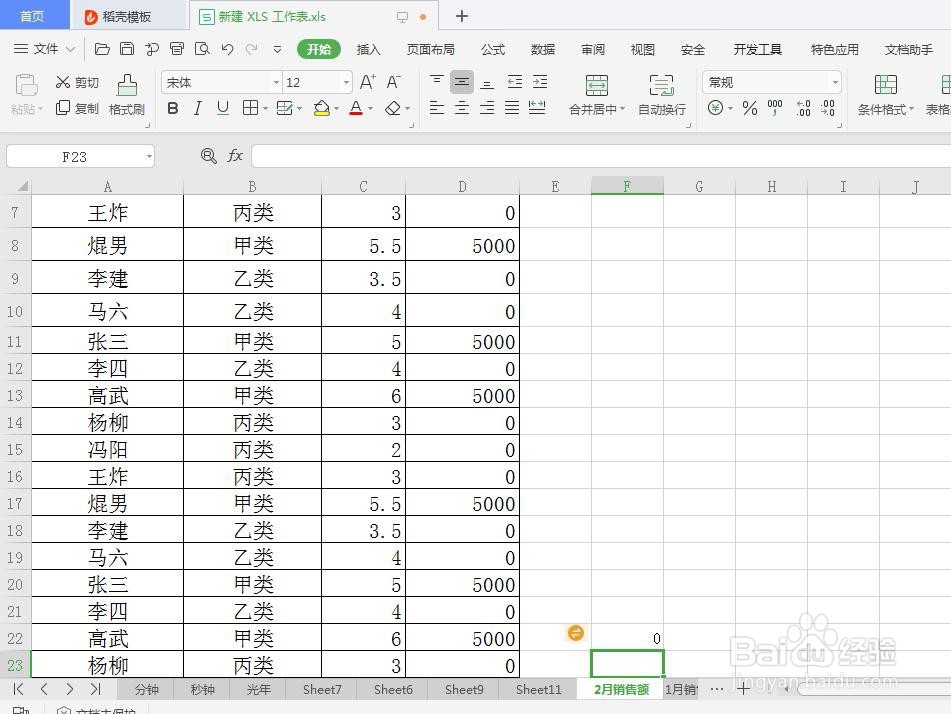Apply italic formatting

(x=197, y=107)
